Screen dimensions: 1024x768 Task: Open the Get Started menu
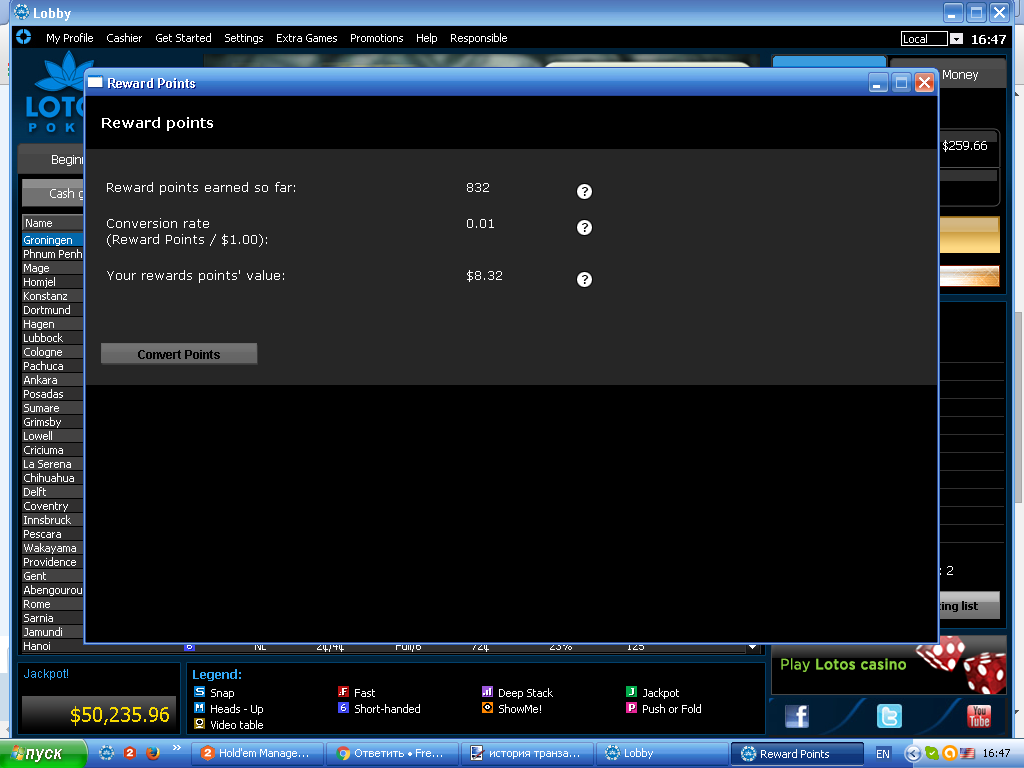(184, 38)
